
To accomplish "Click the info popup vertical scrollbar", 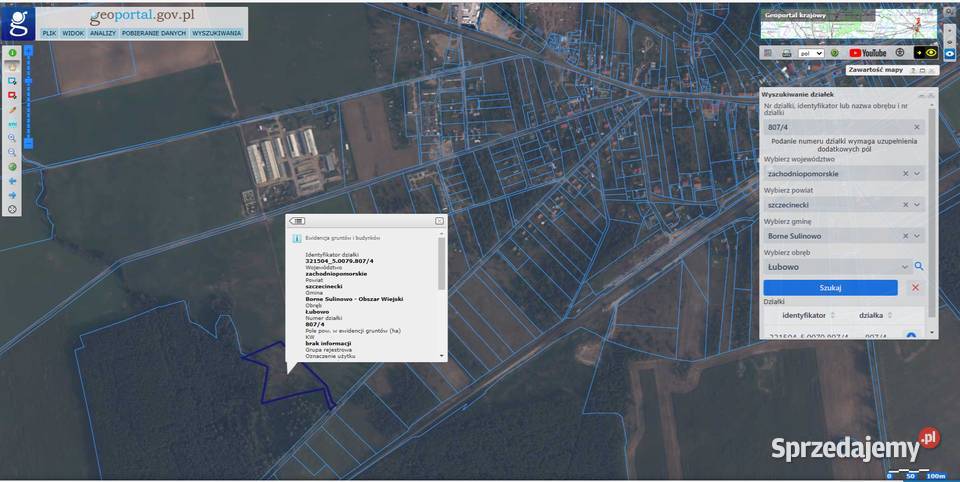I will (441, 265).
